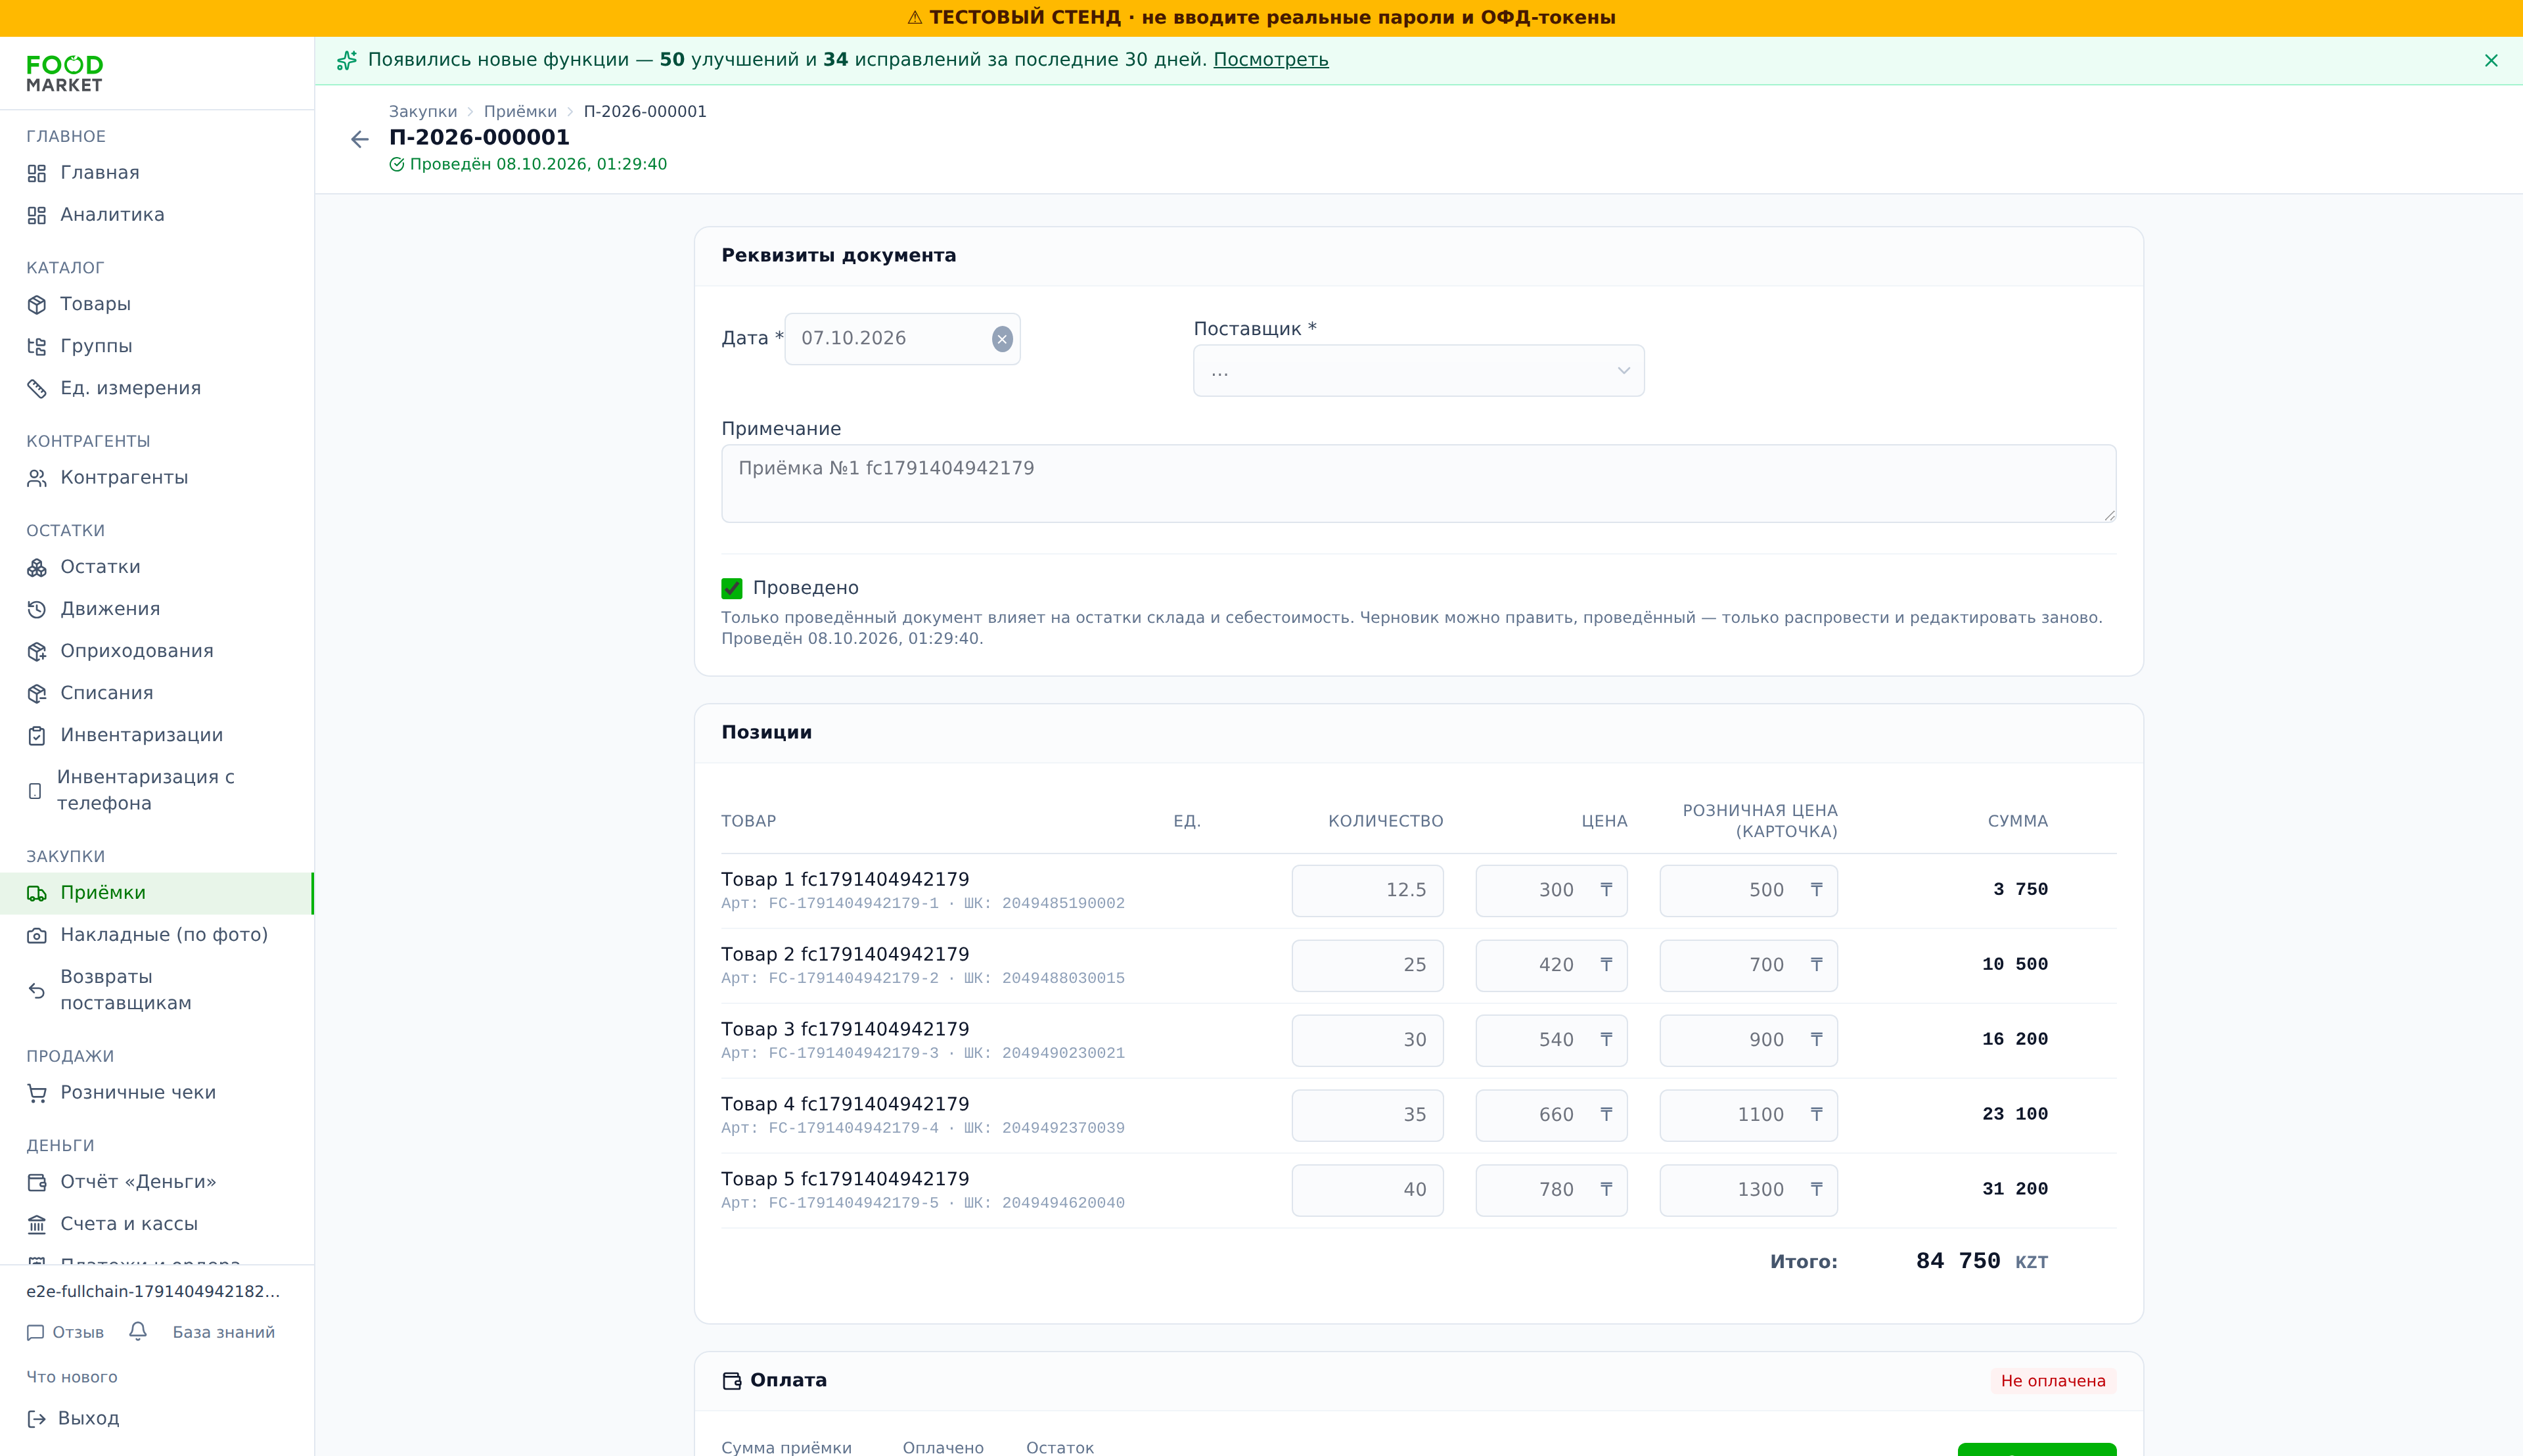Image resolution: width=2523 pixels, height=1456 pixels.
Task: Click the Закупки breadcrumb
Action: click(x=423, y=111)
